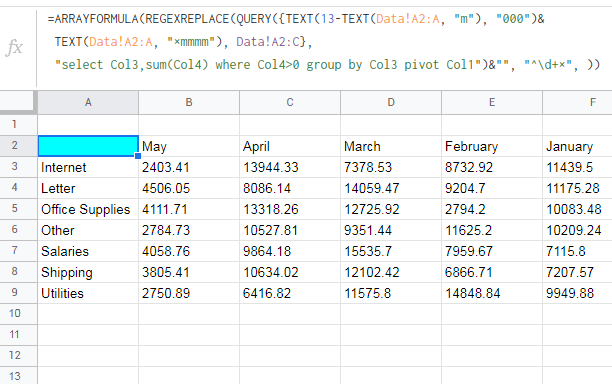Click the May header cell
The width and height of the screenshot is (612, 384).
[x=189, y=146]
